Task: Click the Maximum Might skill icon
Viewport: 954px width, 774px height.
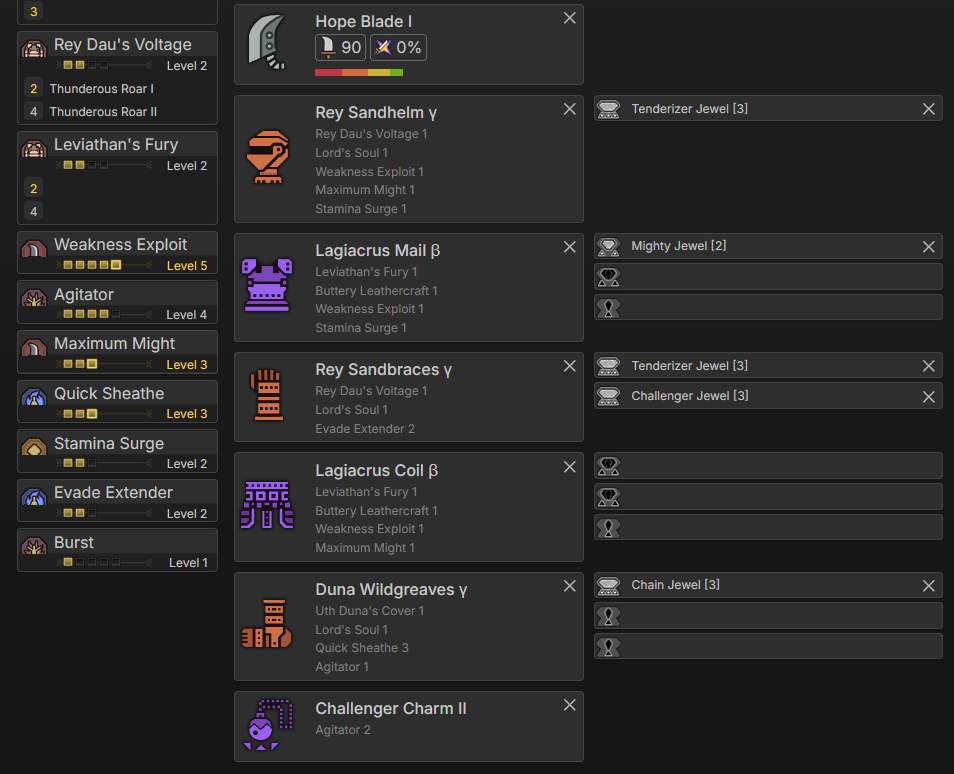Action: (x=34, y=347)
